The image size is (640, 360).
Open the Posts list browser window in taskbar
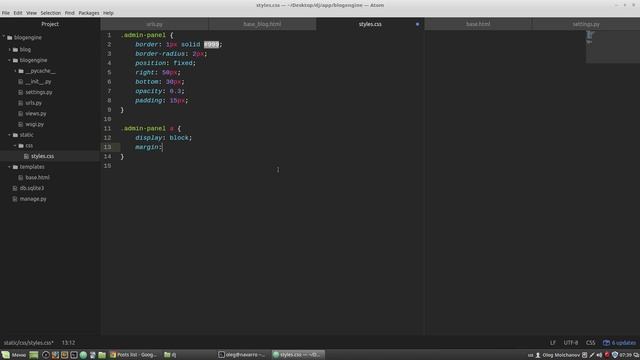click(x=133, y=355)
